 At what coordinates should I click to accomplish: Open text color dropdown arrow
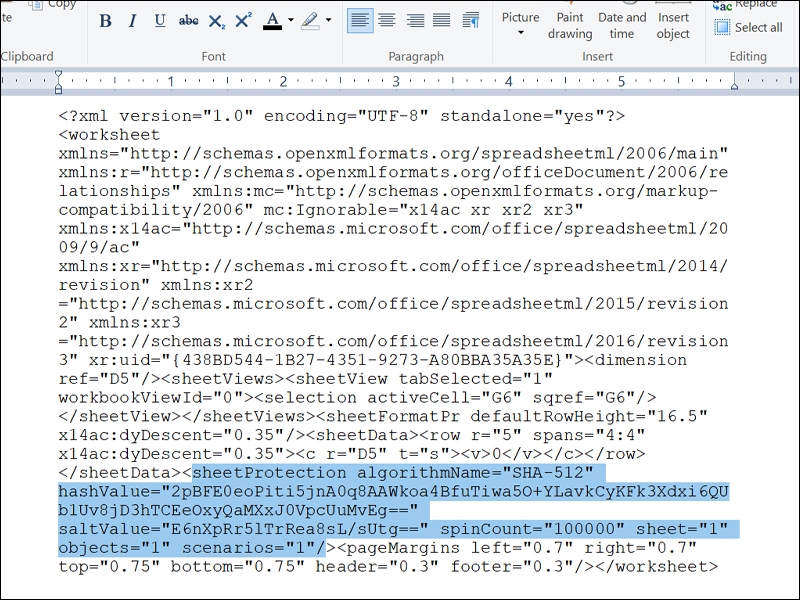pyautogui.click(x=291, y=21)
